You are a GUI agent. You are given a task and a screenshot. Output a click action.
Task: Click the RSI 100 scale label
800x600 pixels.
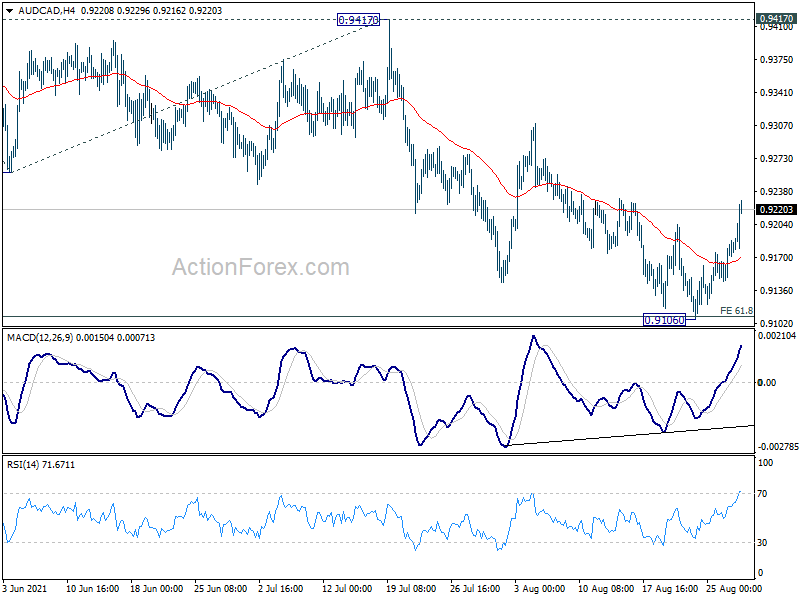766,463
